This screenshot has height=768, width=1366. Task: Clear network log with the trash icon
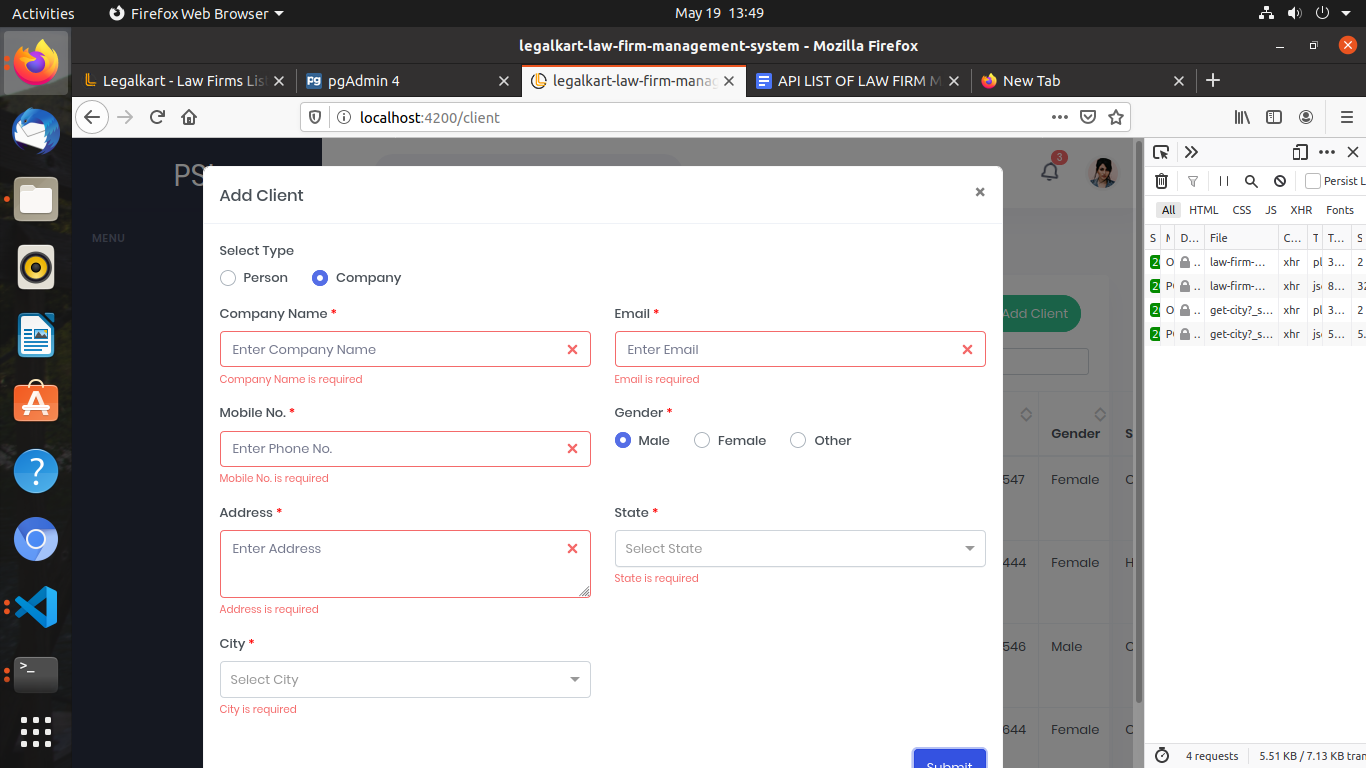point(1161,181)
